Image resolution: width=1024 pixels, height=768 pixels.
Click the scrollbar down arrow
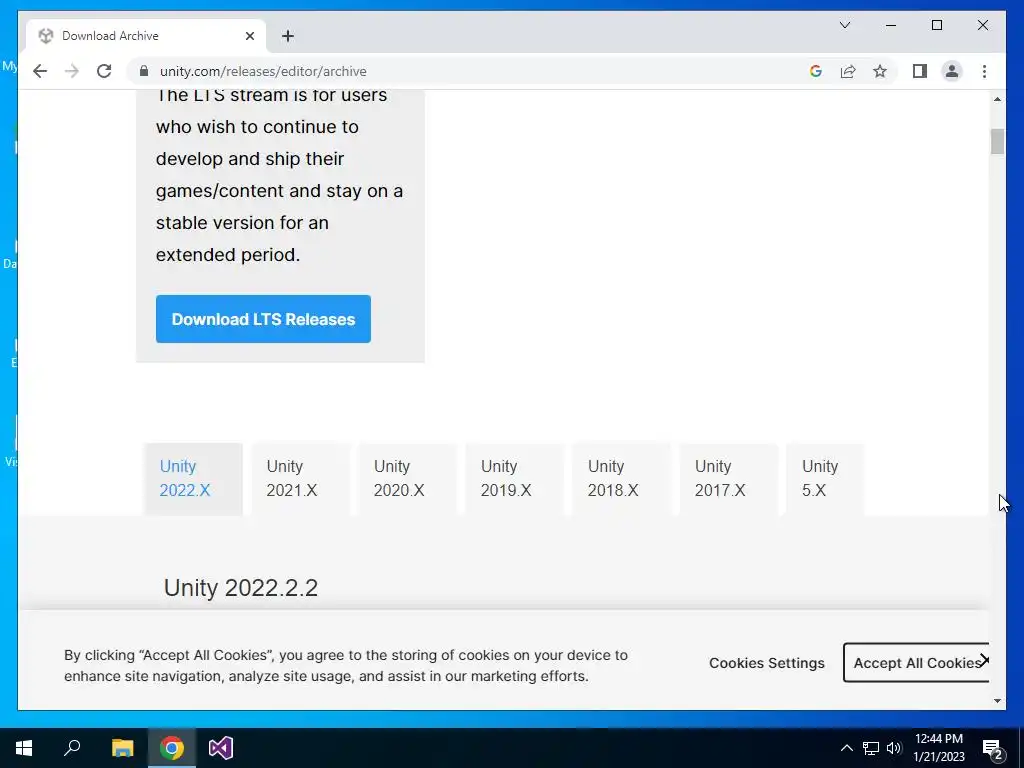(x=997, y=701)
